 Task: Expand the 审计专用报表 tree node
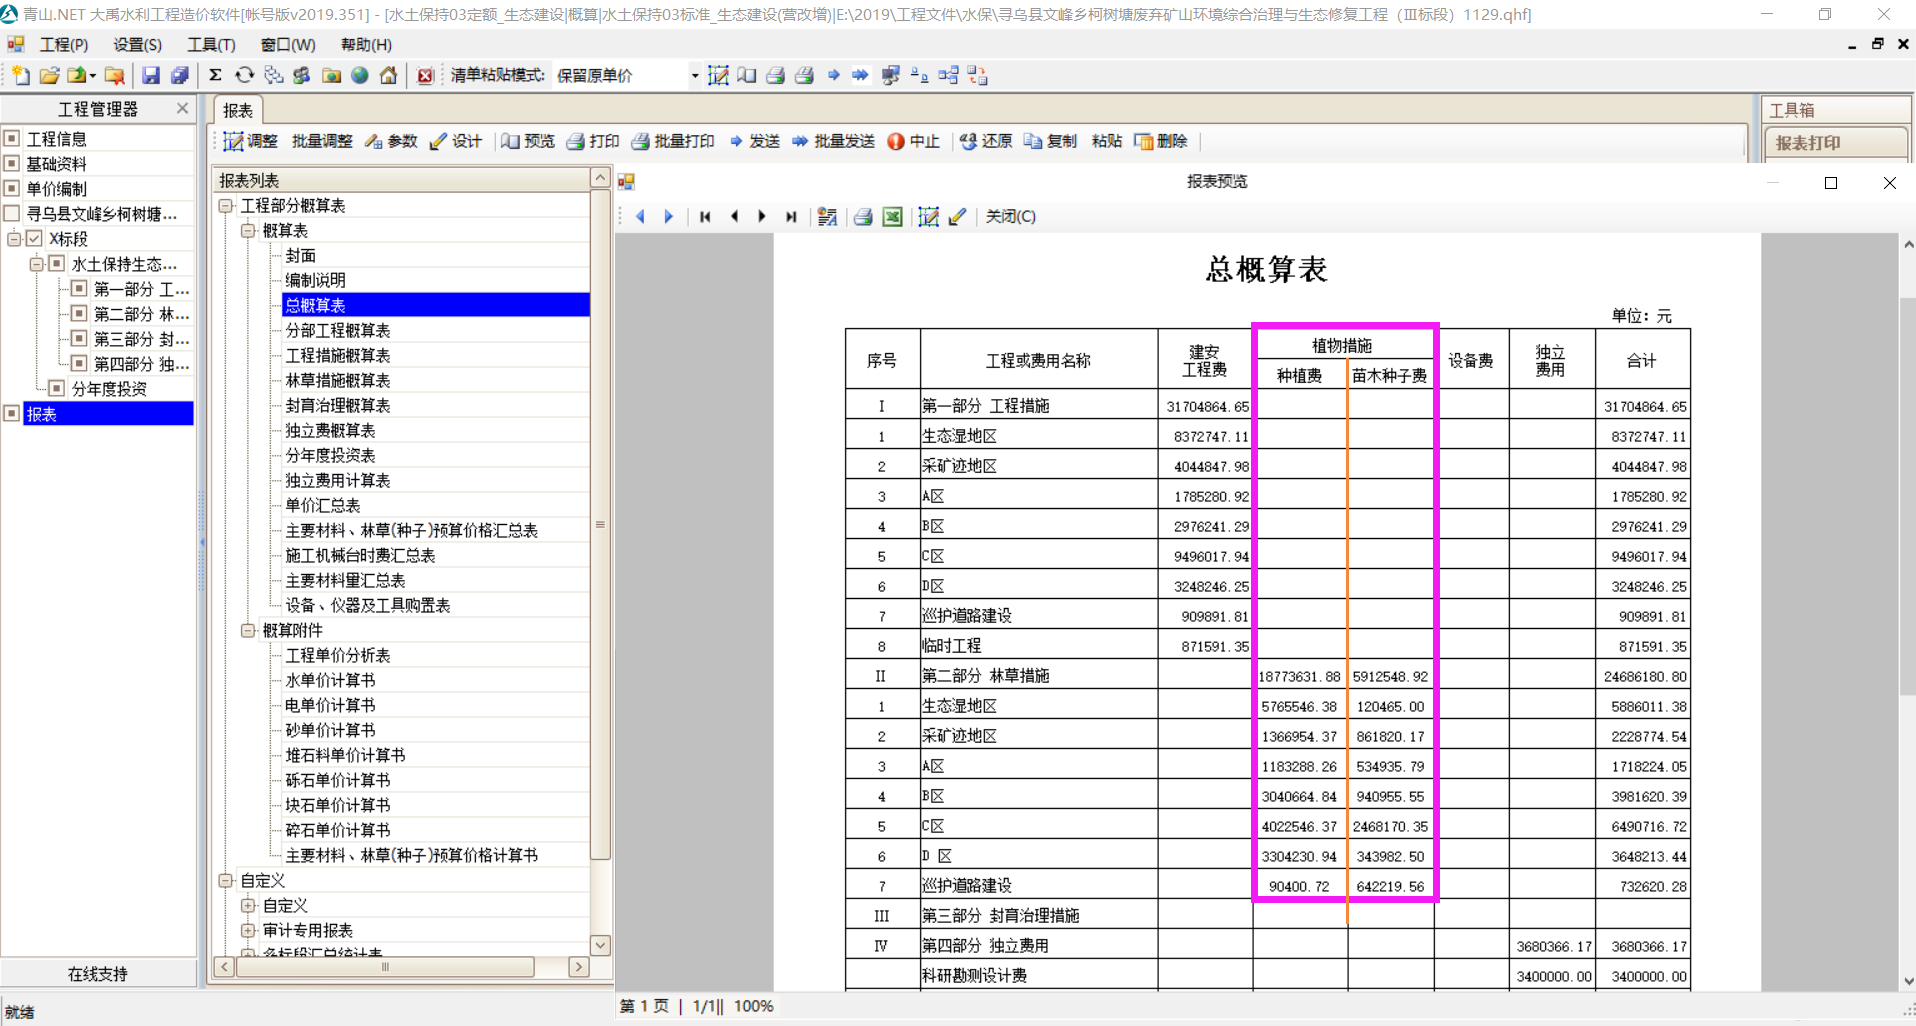(248, 931)
